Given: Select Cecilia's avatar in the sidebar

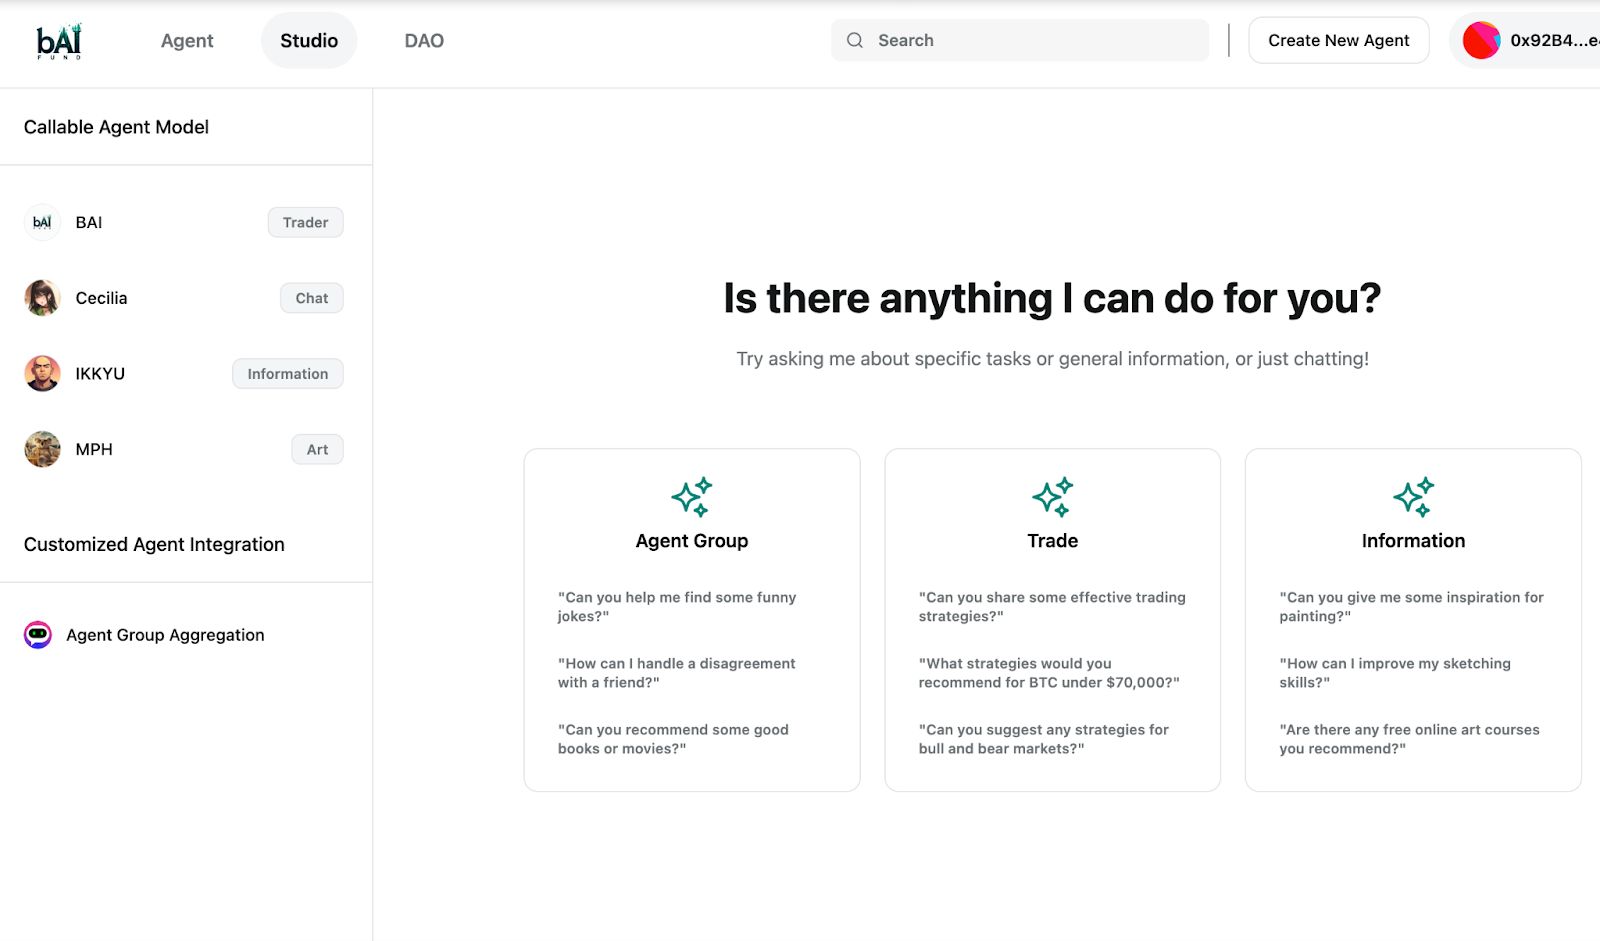Looking at the screenshot, I should coord(42,298).
